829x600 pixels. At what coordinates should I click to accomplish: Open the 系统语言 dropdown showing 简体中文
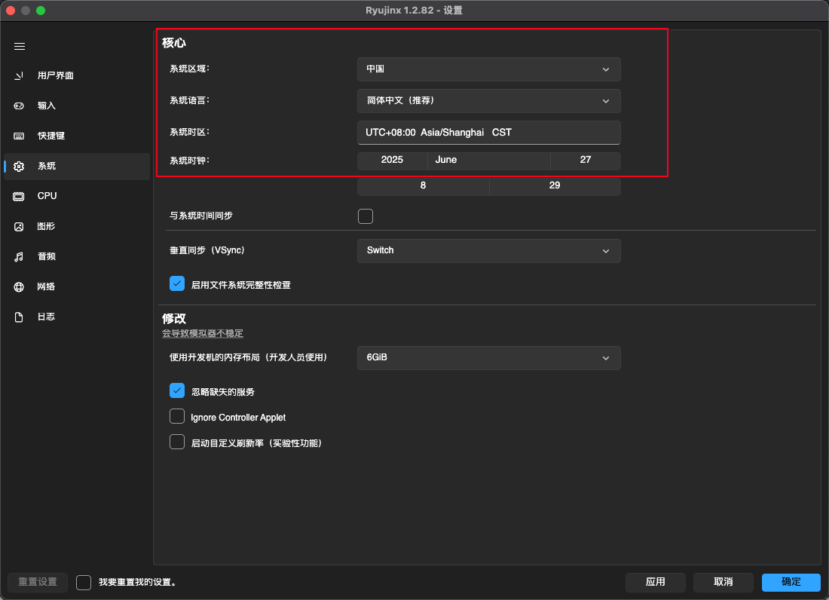pos(489,101)
